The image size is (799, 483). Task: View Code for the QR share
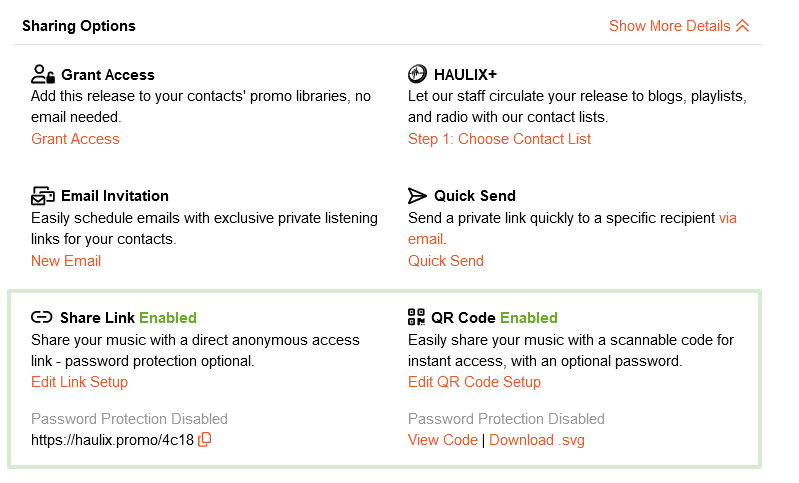442,440
